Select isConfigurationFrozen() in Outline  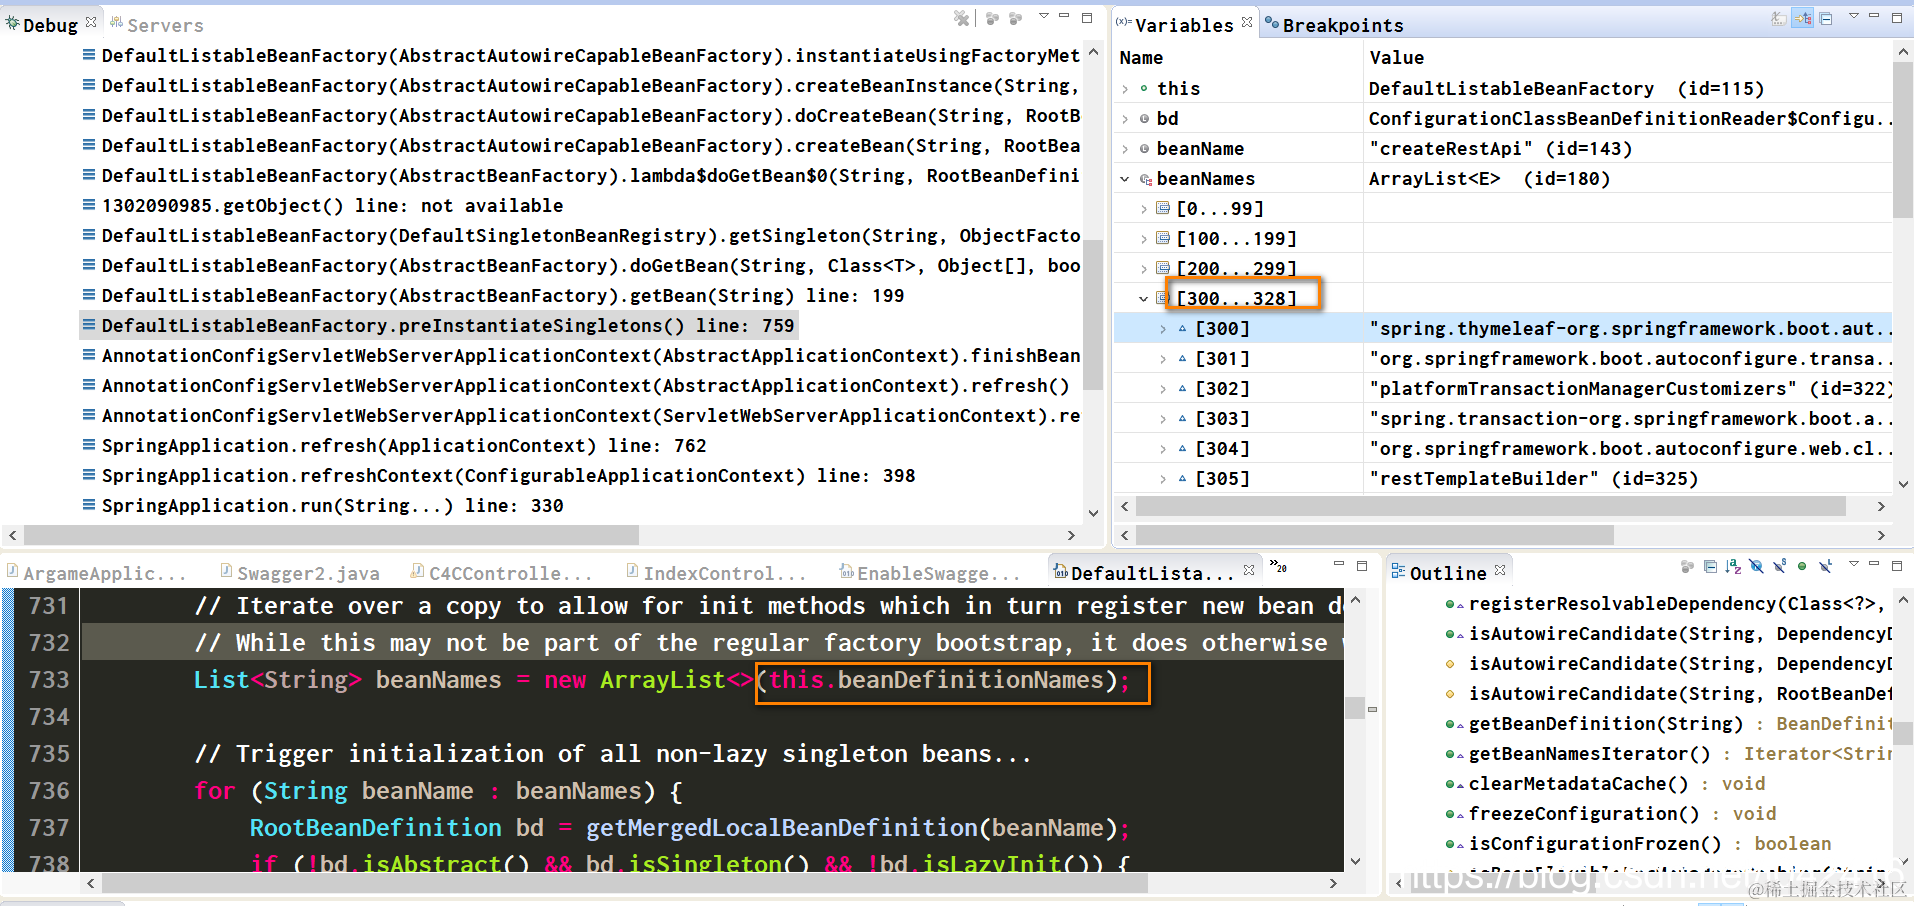[1638, 843]
